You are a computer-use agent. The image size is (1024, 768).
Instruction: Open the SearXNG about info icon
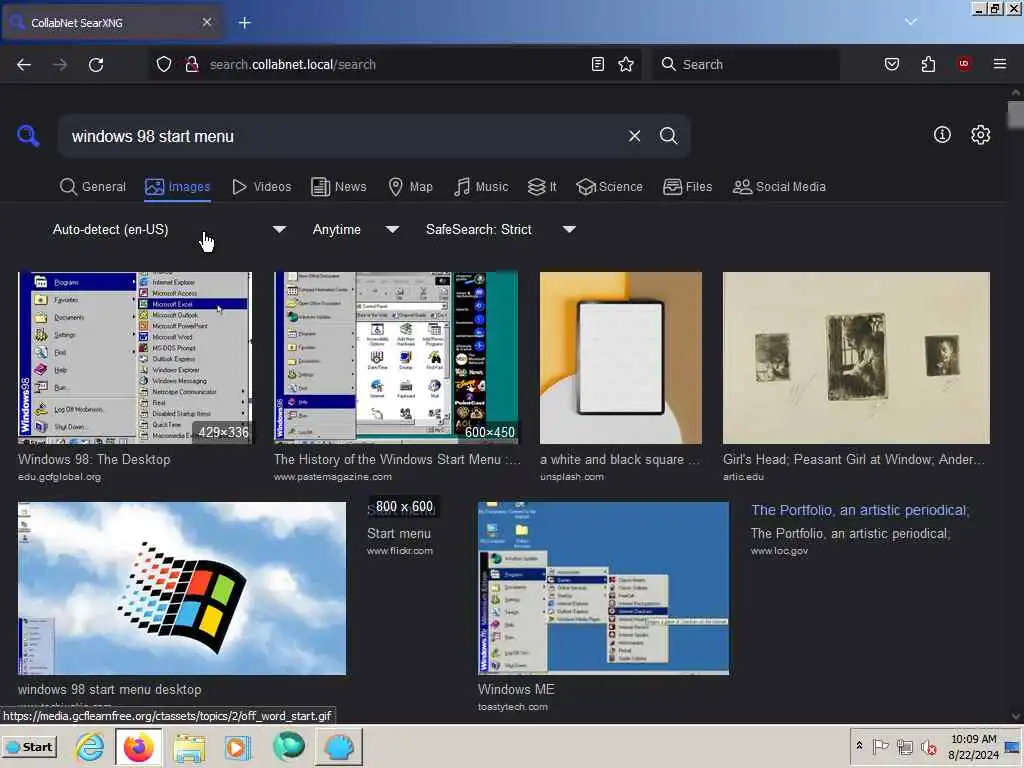coord(942,135)
